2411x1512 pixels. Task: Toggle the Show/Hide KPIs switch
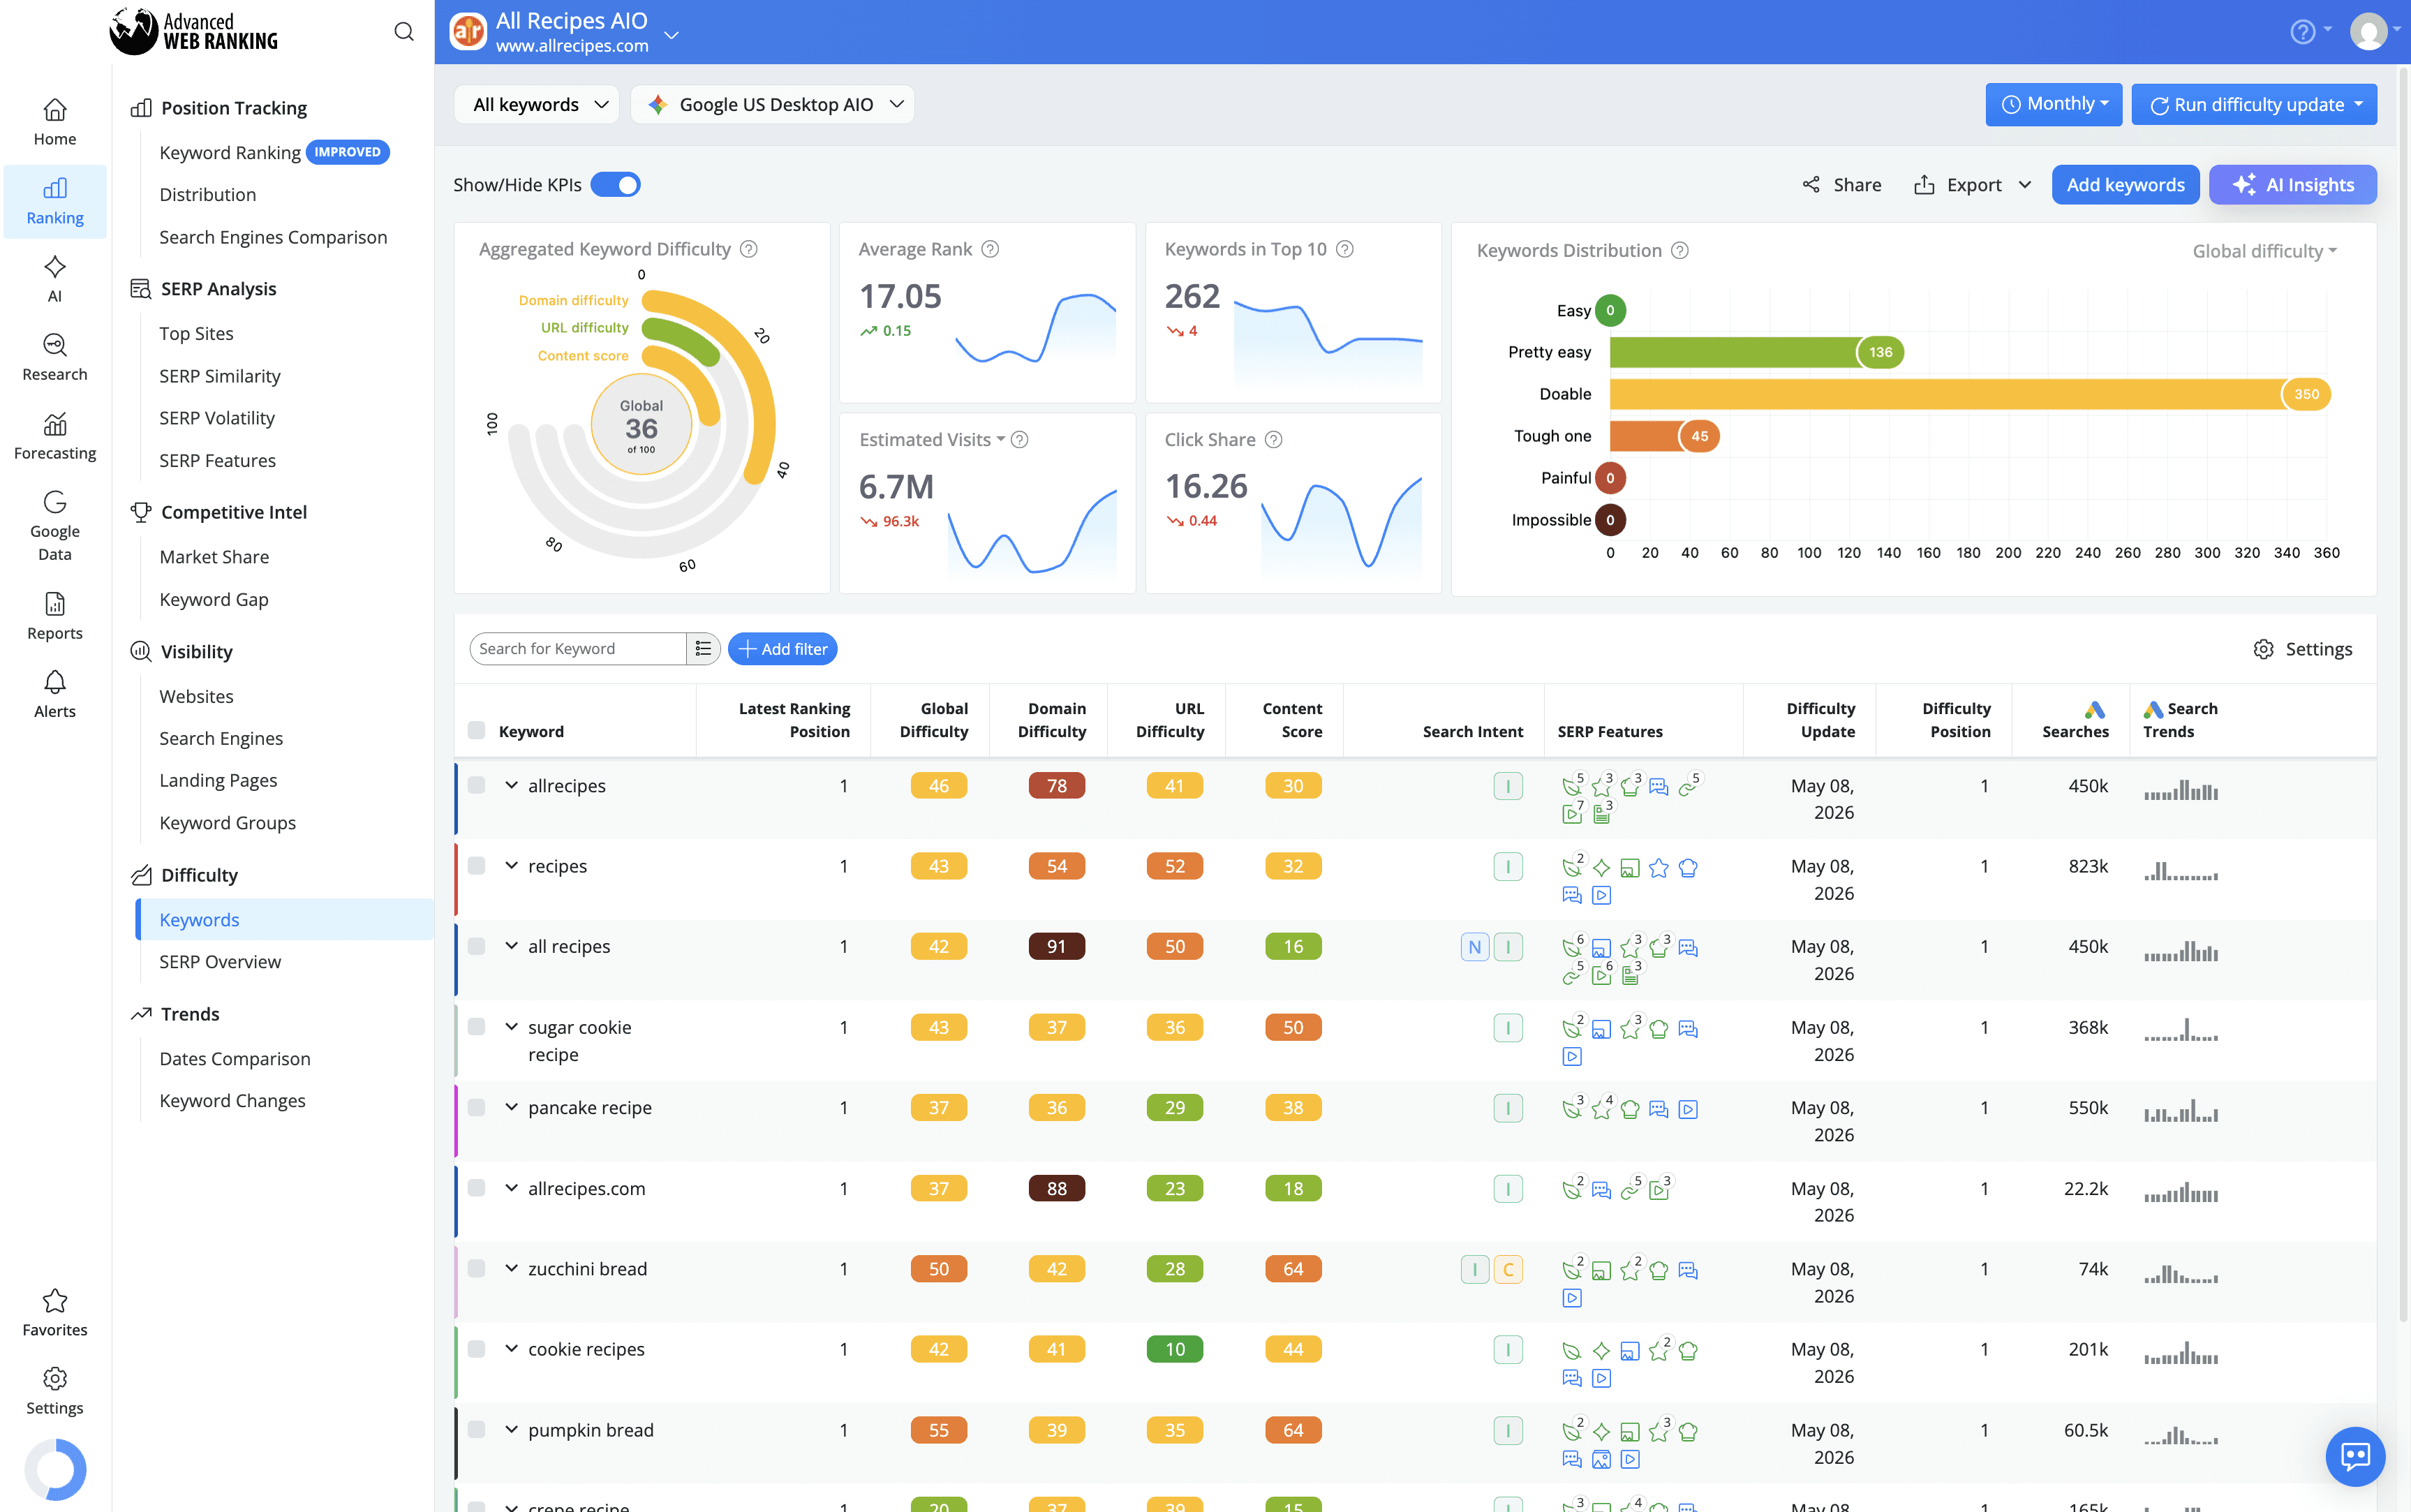(x=616, y=185)
